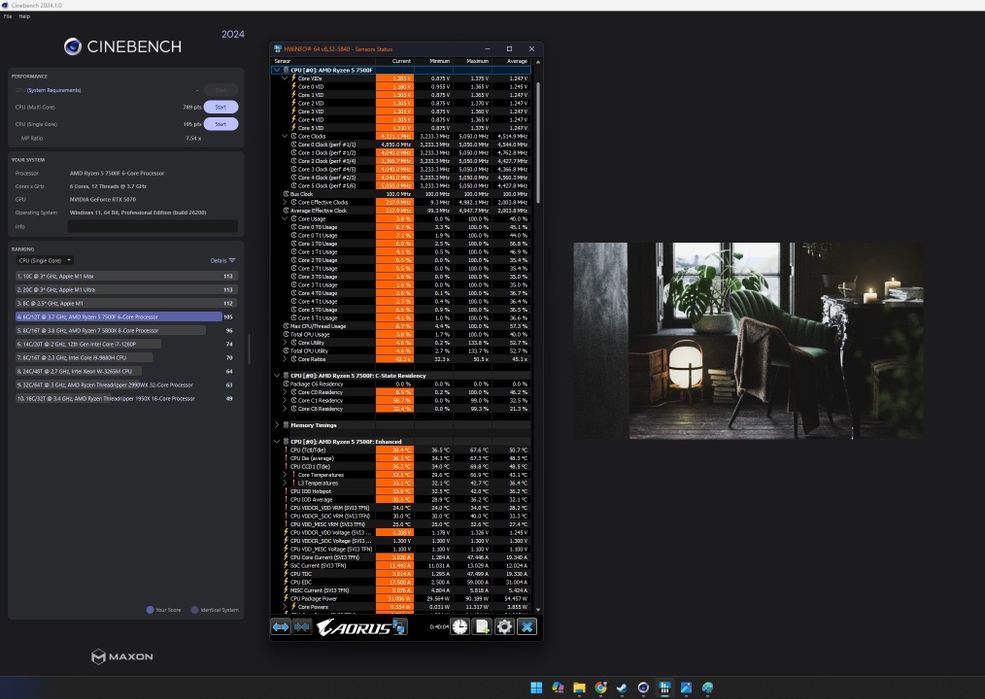Select the Threadripper 1950X ranking entry
The image size is (985, 699).
126,398
